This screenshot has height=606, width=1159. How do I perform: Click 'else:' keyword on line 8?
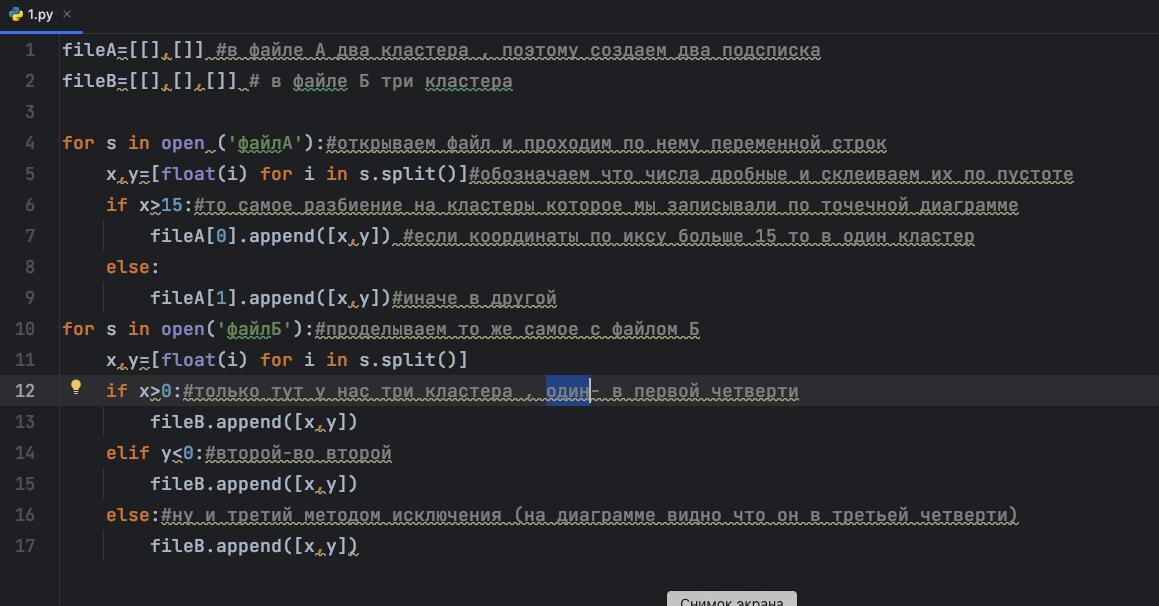point(133,267)
